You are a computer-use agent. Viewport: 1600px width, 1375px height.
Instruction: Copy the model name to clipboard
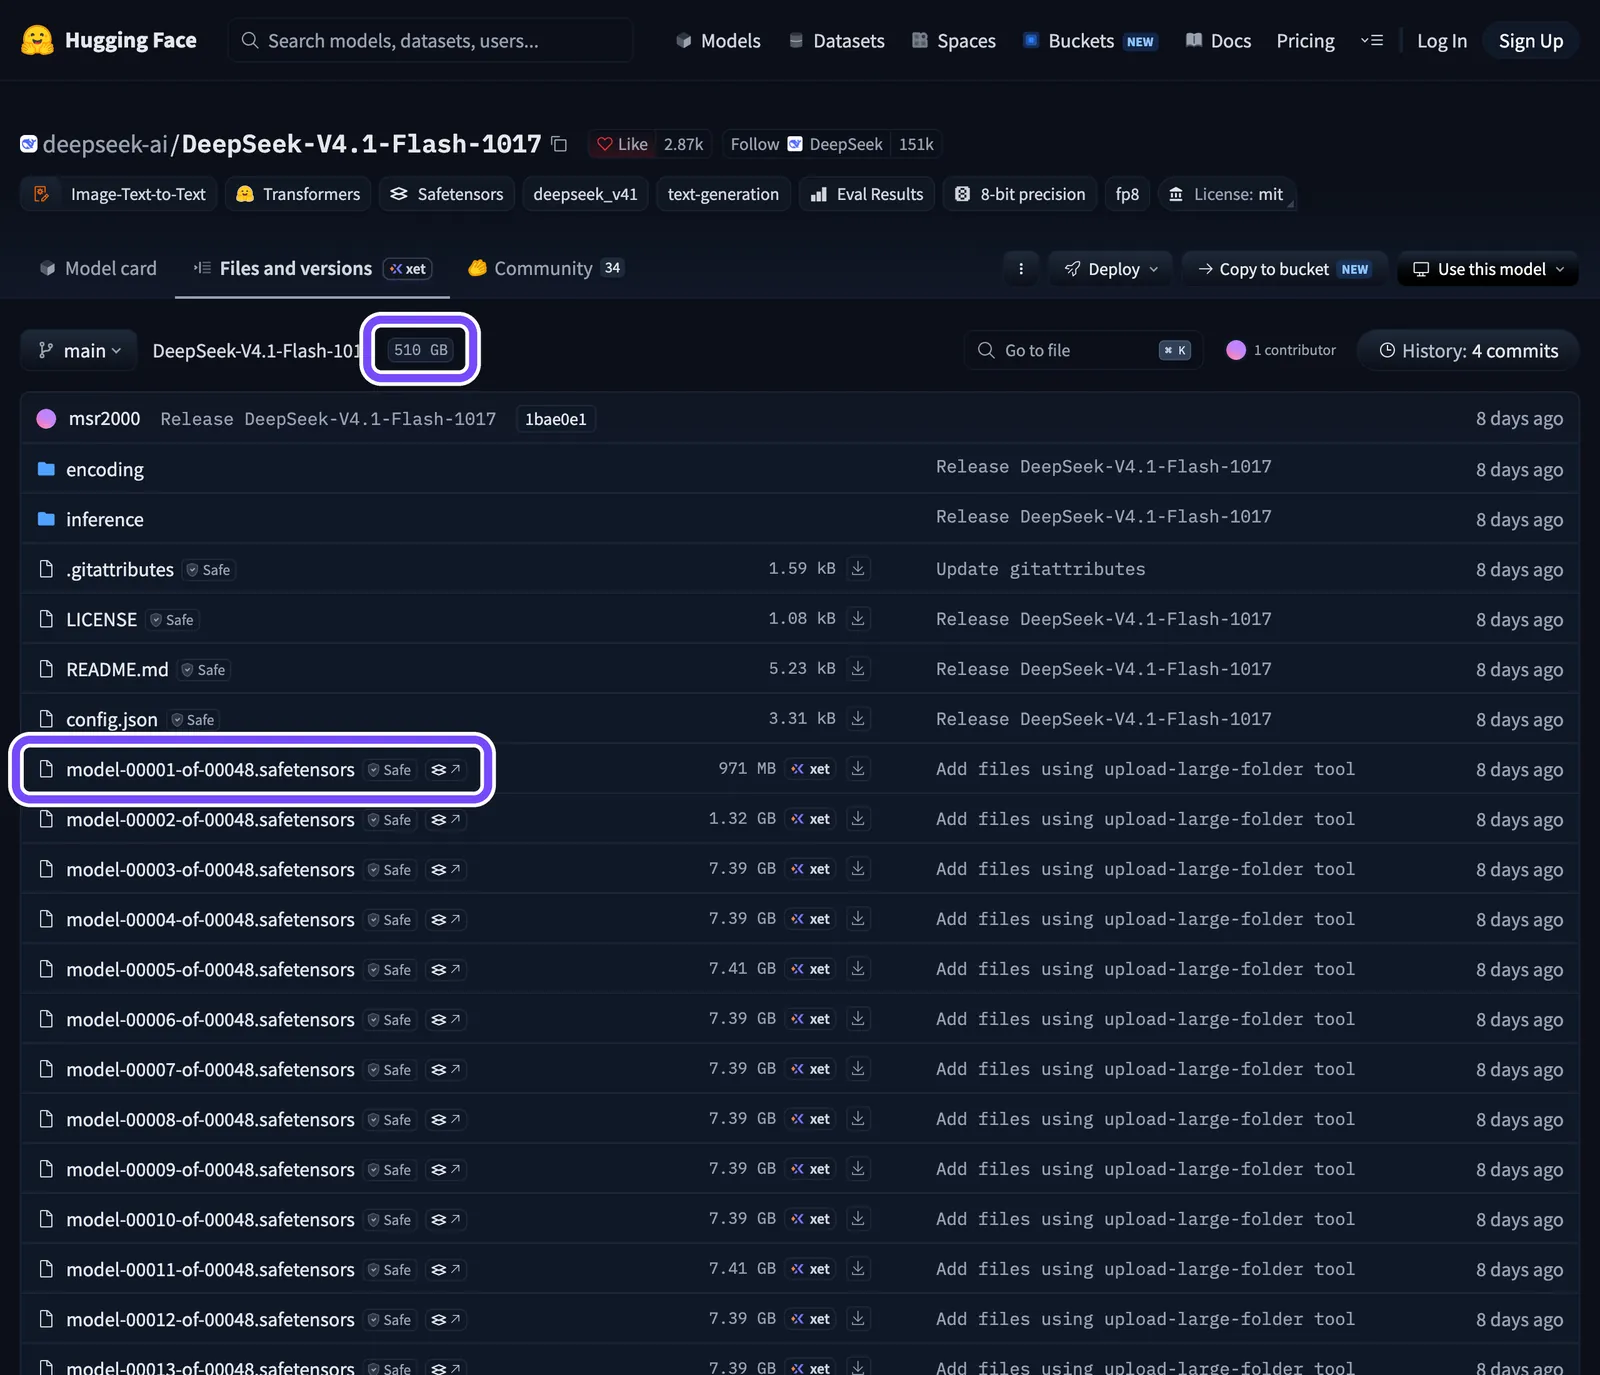tap(559, 144)
